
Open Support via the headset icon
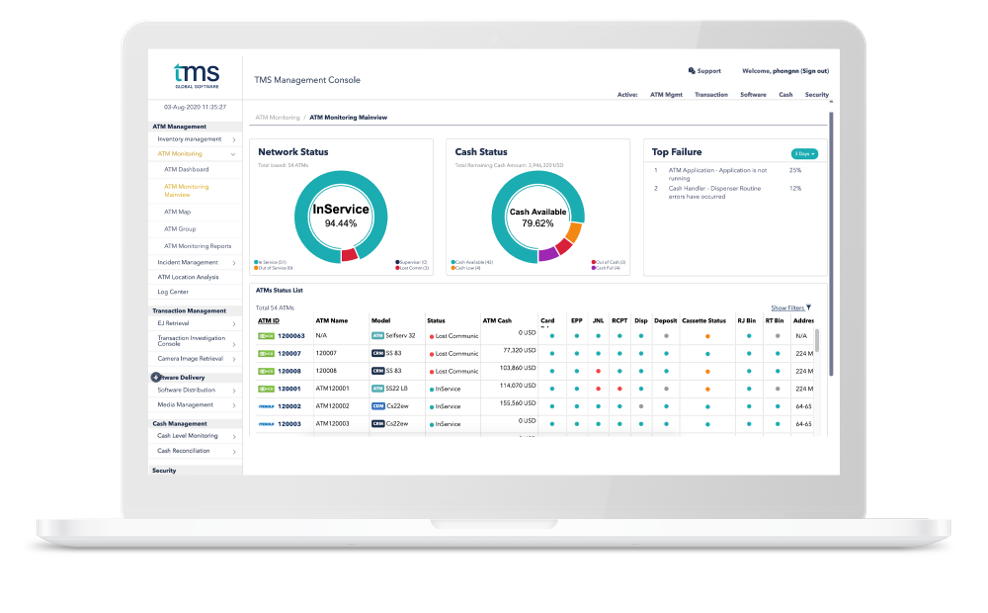691,71
